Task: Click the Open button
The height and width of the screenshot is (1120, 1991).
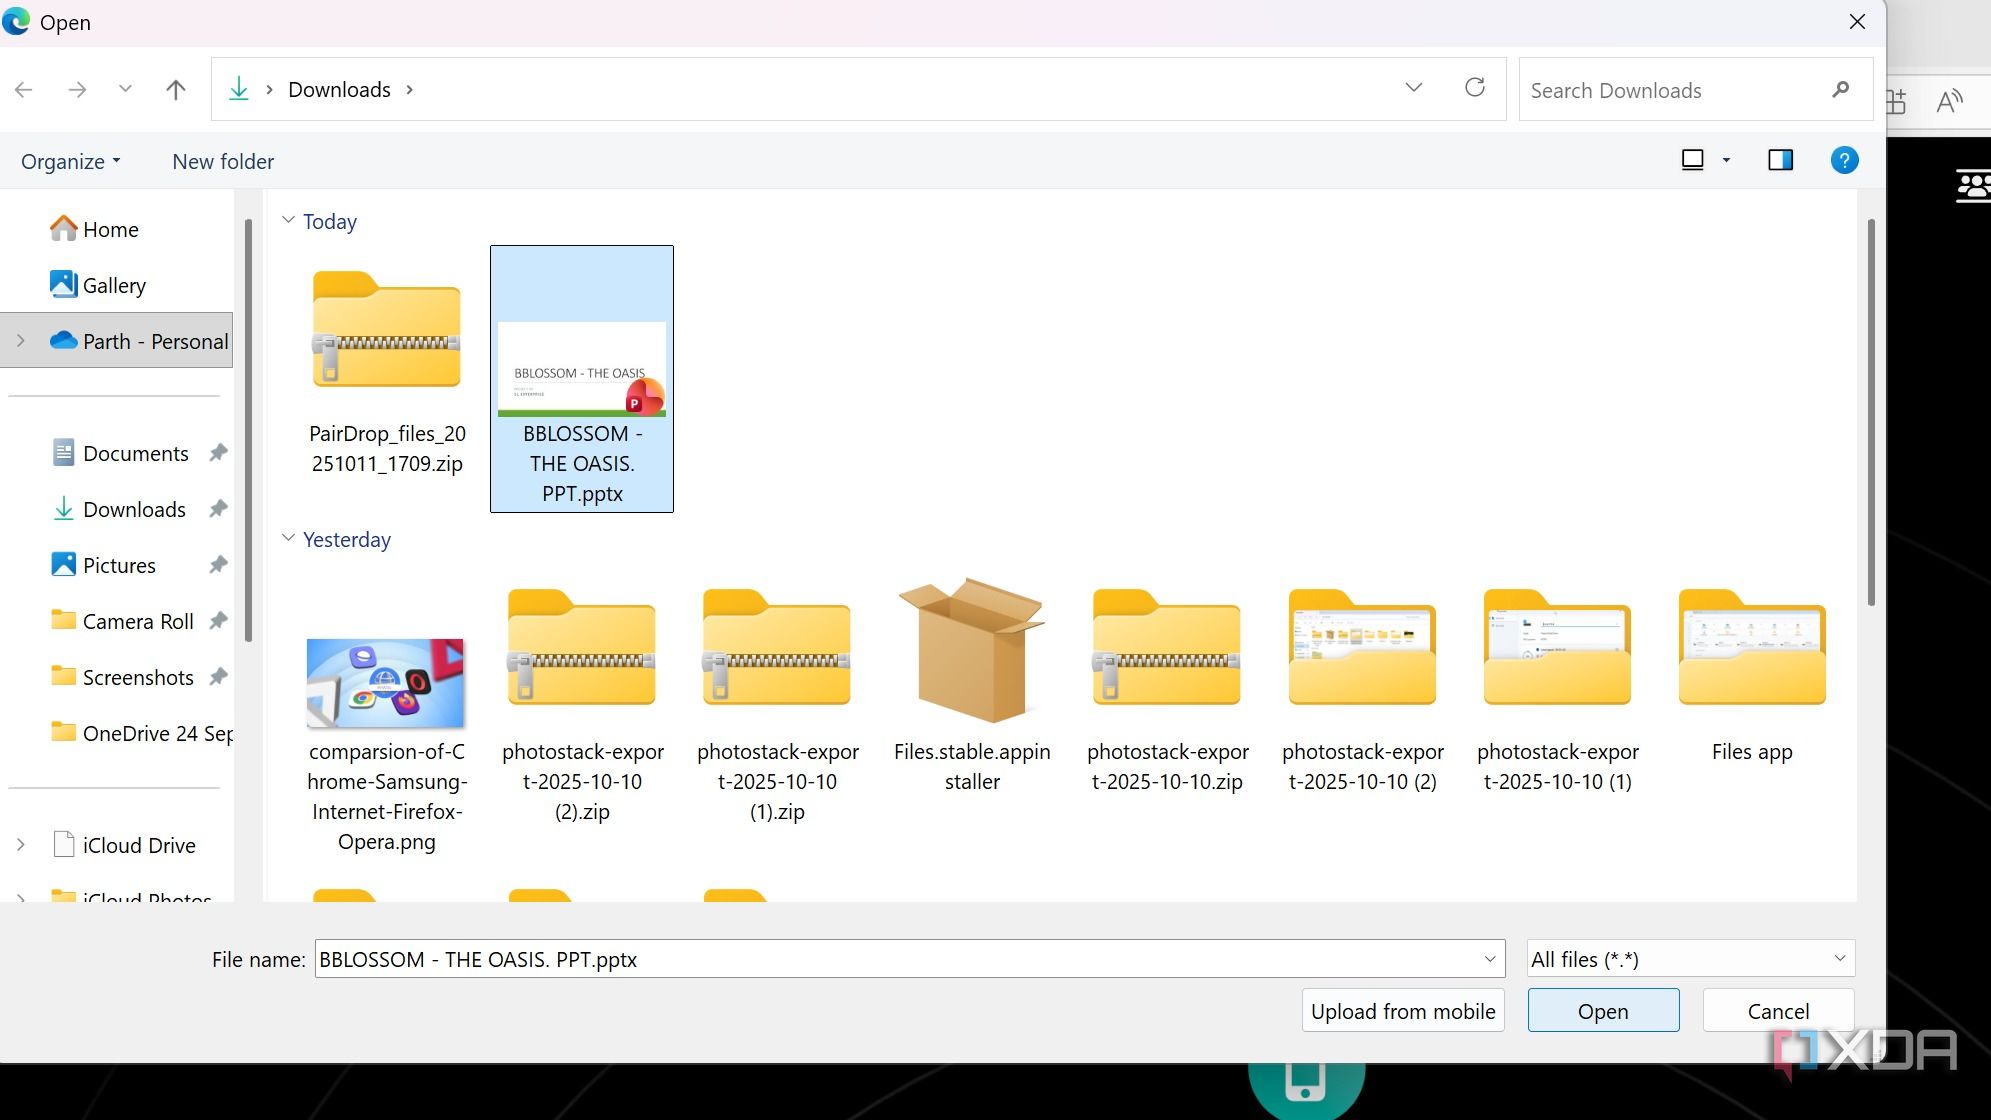Action: (x=1603, y=1011)
